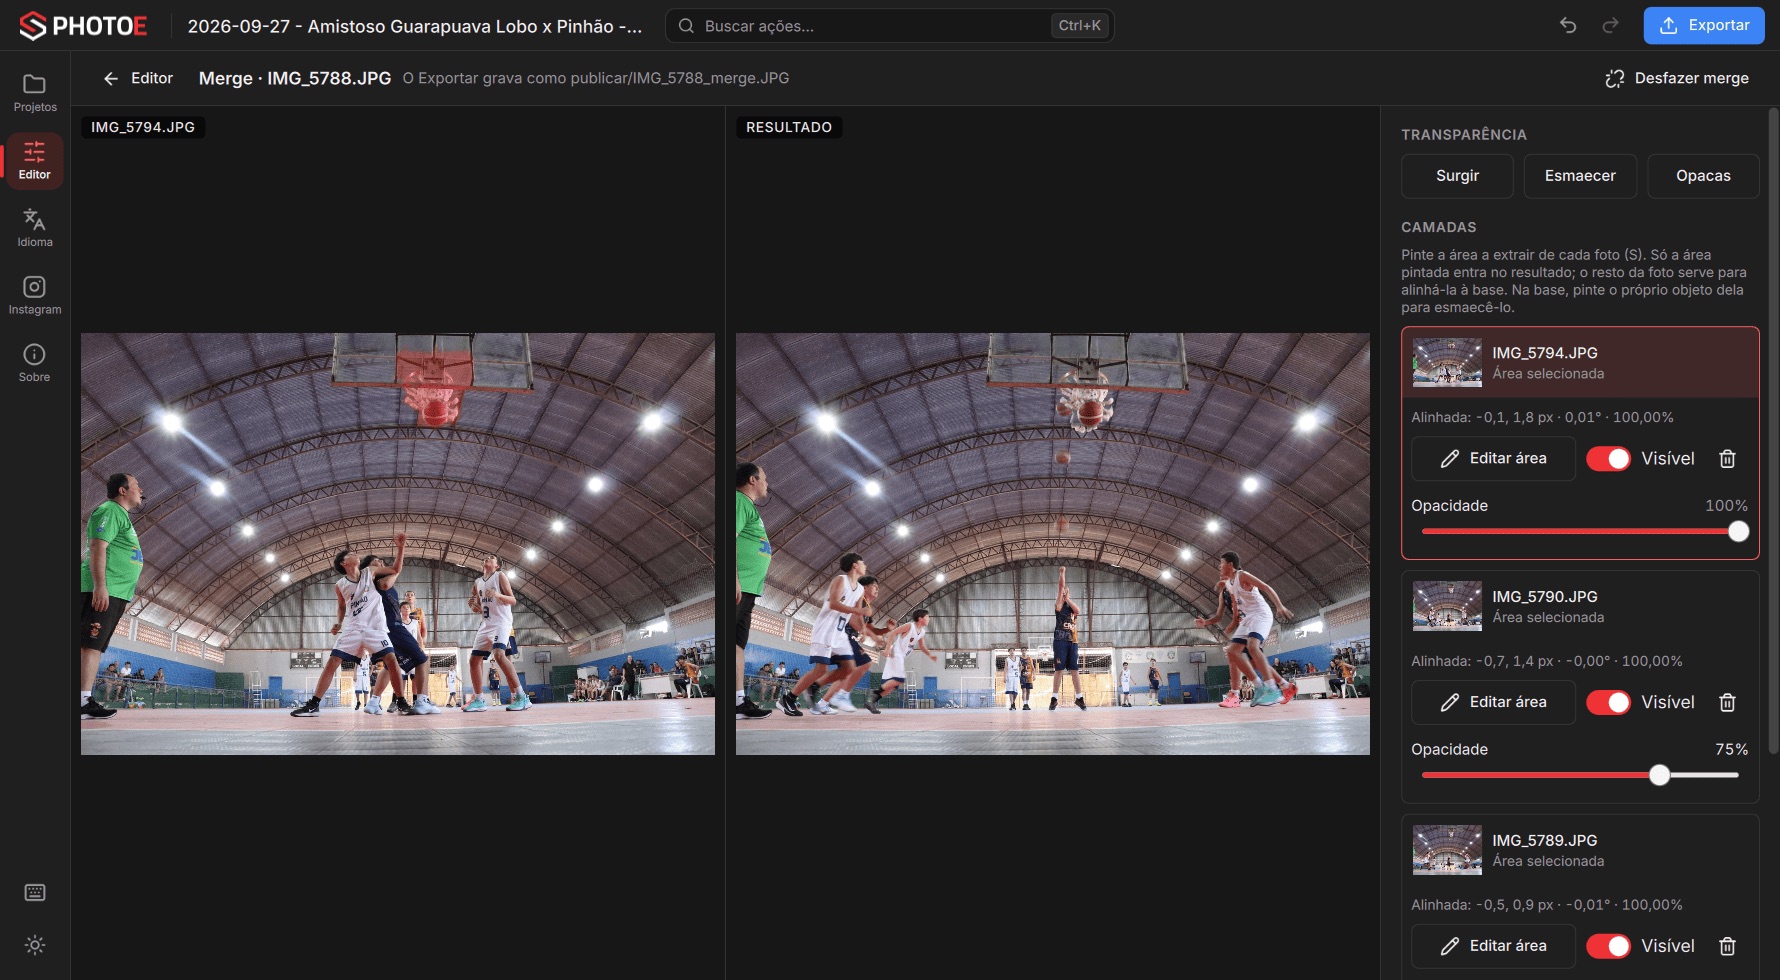The image size is (1780, 980).
Task: Go back to Editor via arrow
Action: (137, 78)
